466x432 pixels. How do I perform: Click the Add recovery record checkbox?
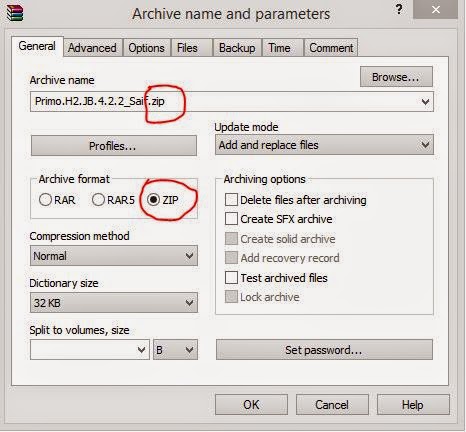click(x=231, y=258)
